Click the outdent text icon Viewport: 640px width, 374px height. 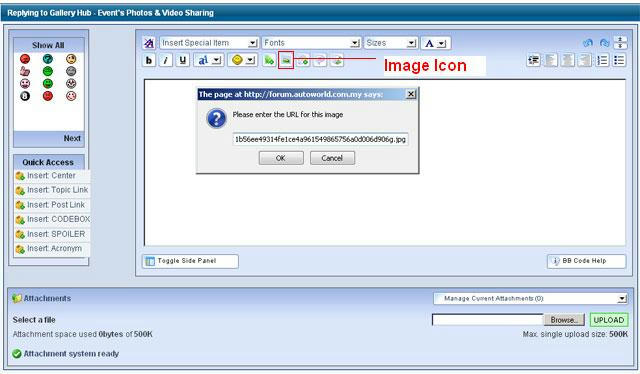pyautogui.click(x=533, y=60)
